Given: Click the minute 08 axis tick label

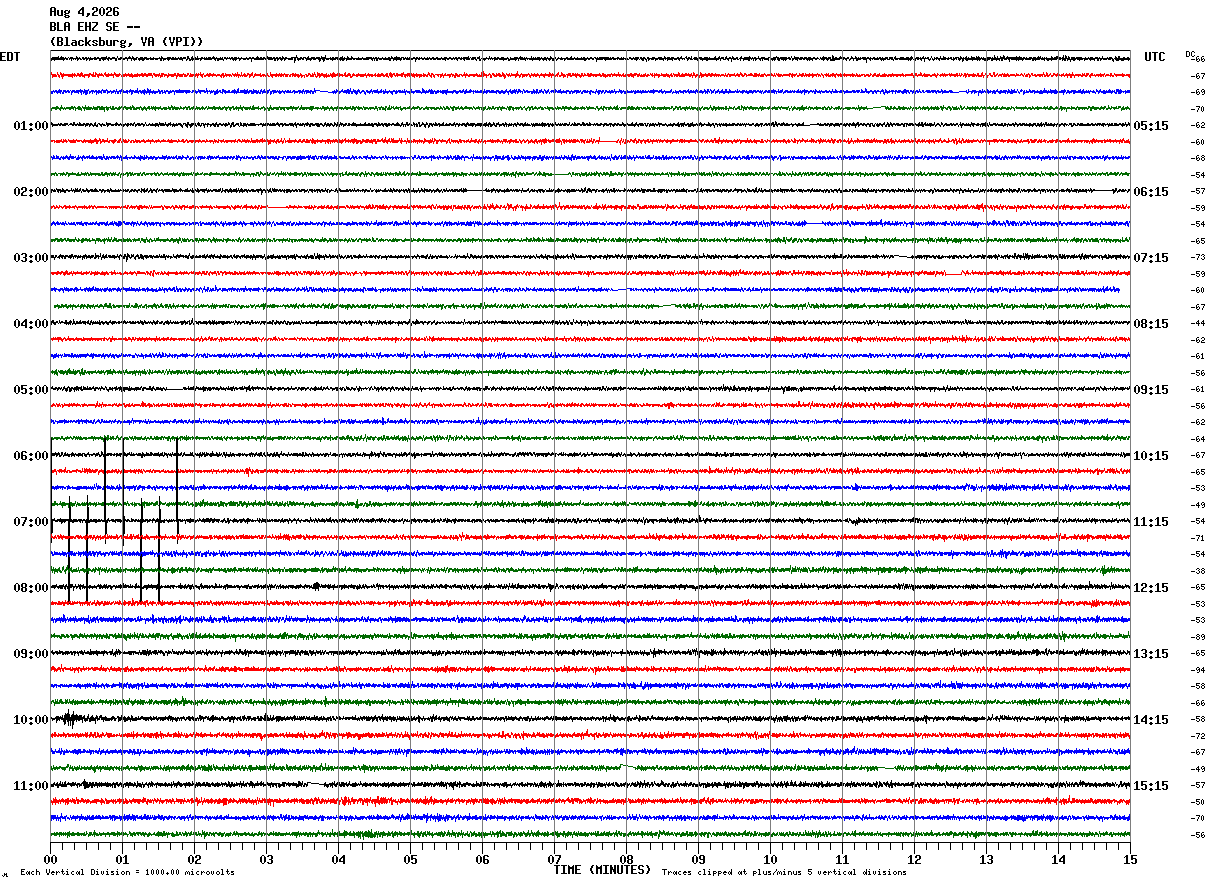Looking at the screenshot, I should 626,859.
